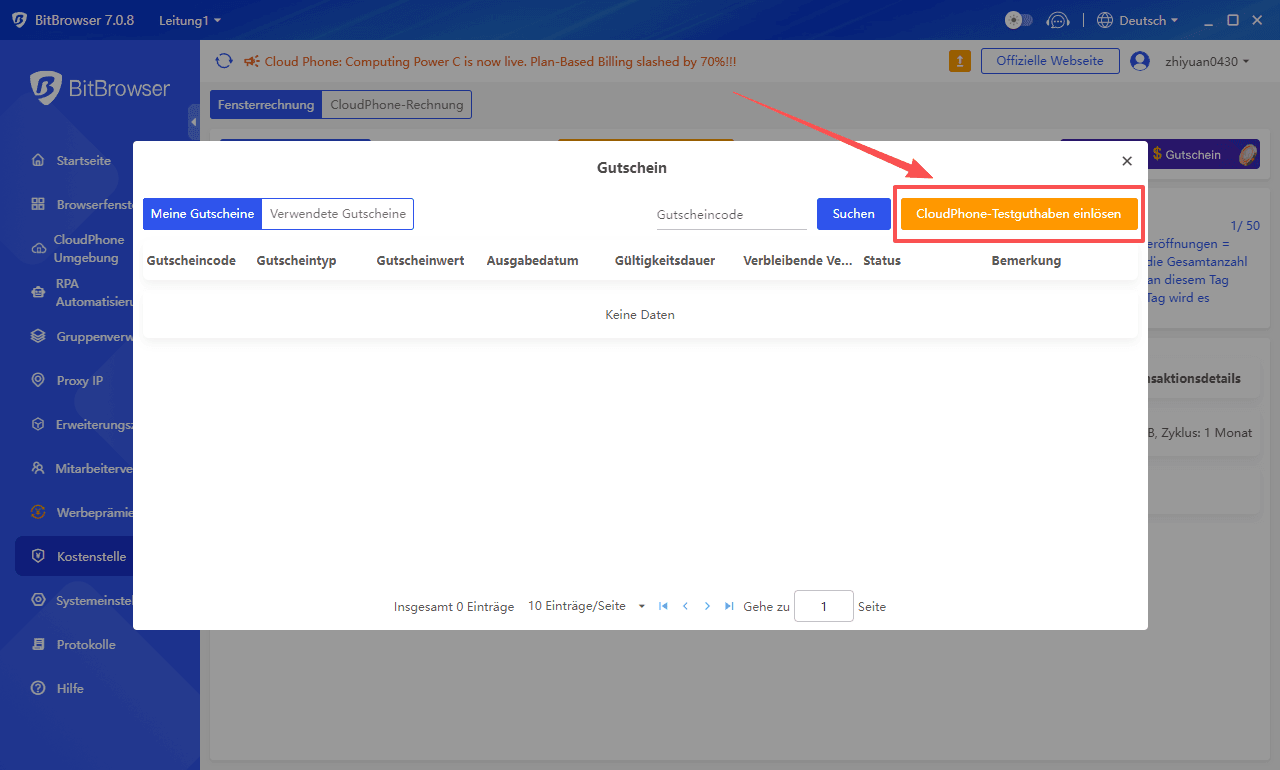Open the Werbeprämie rewards section
The image size is (1280, 770).
click(85, 512)
